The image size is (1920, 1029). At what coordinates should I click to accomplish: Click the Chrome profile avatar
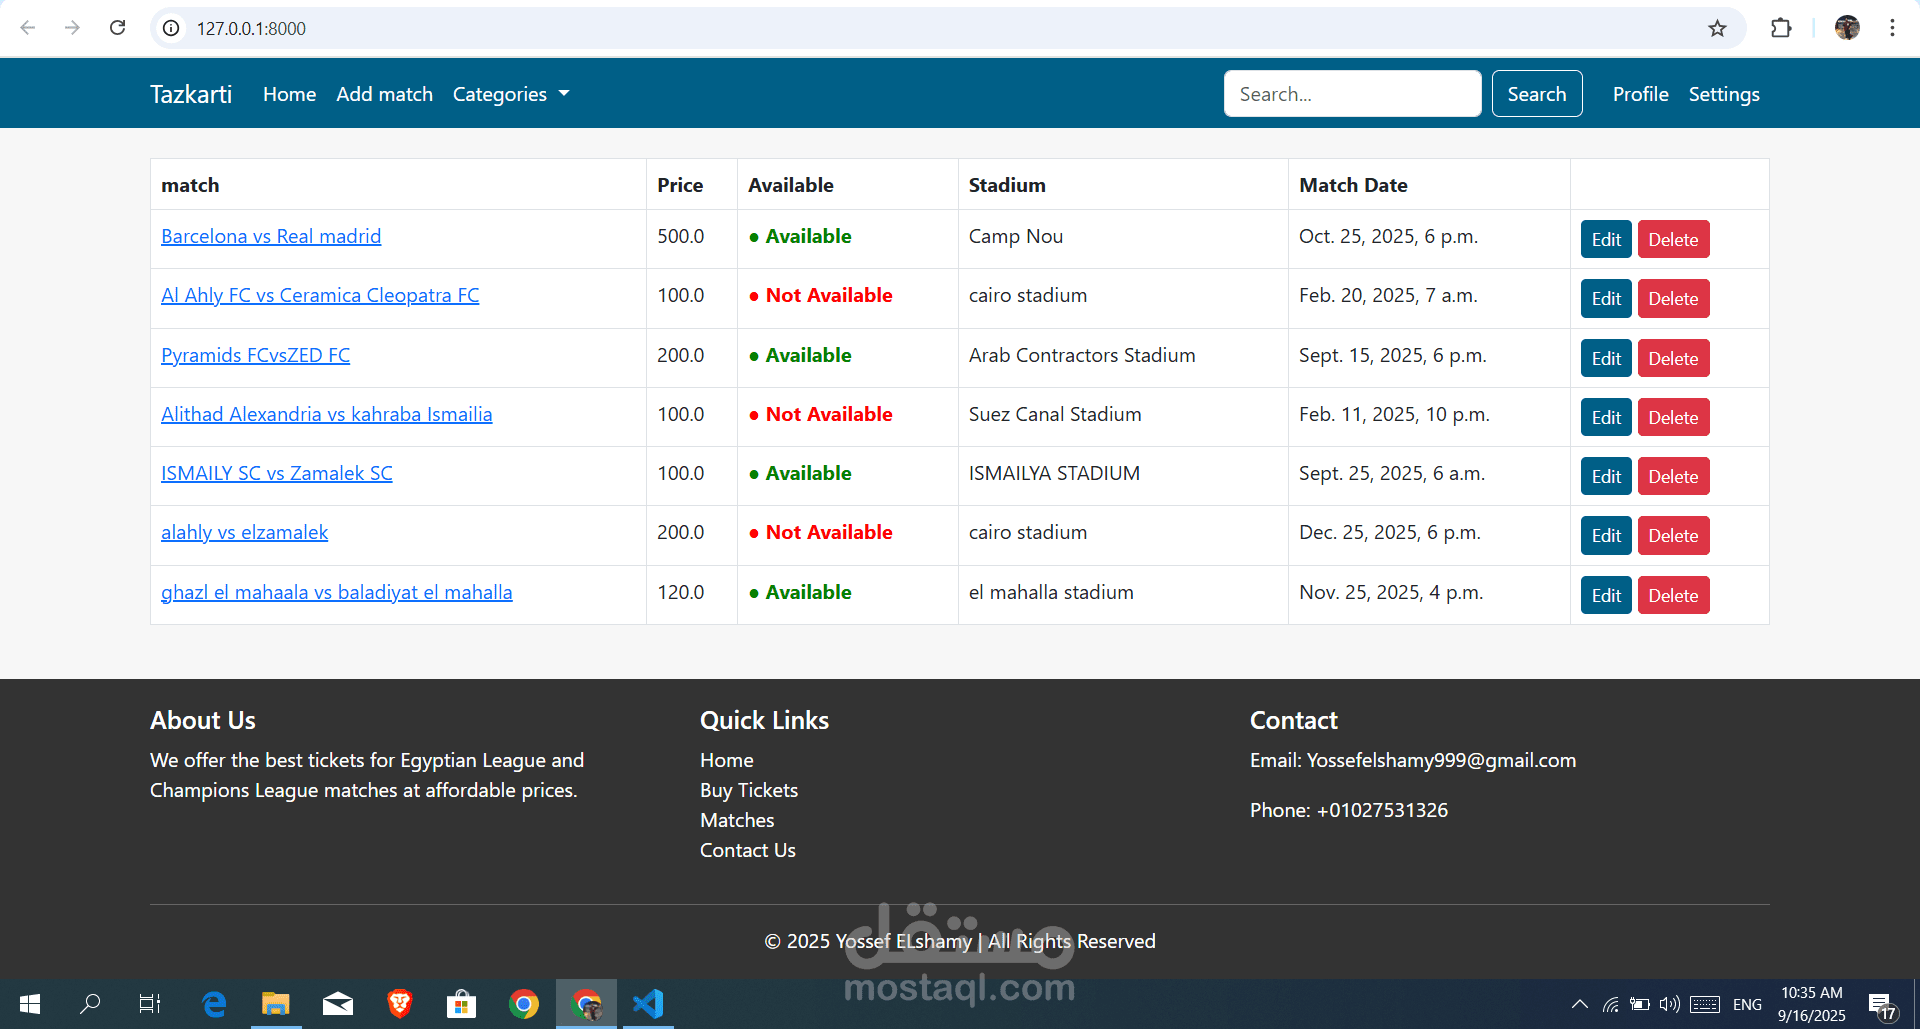click(1848, 28)
